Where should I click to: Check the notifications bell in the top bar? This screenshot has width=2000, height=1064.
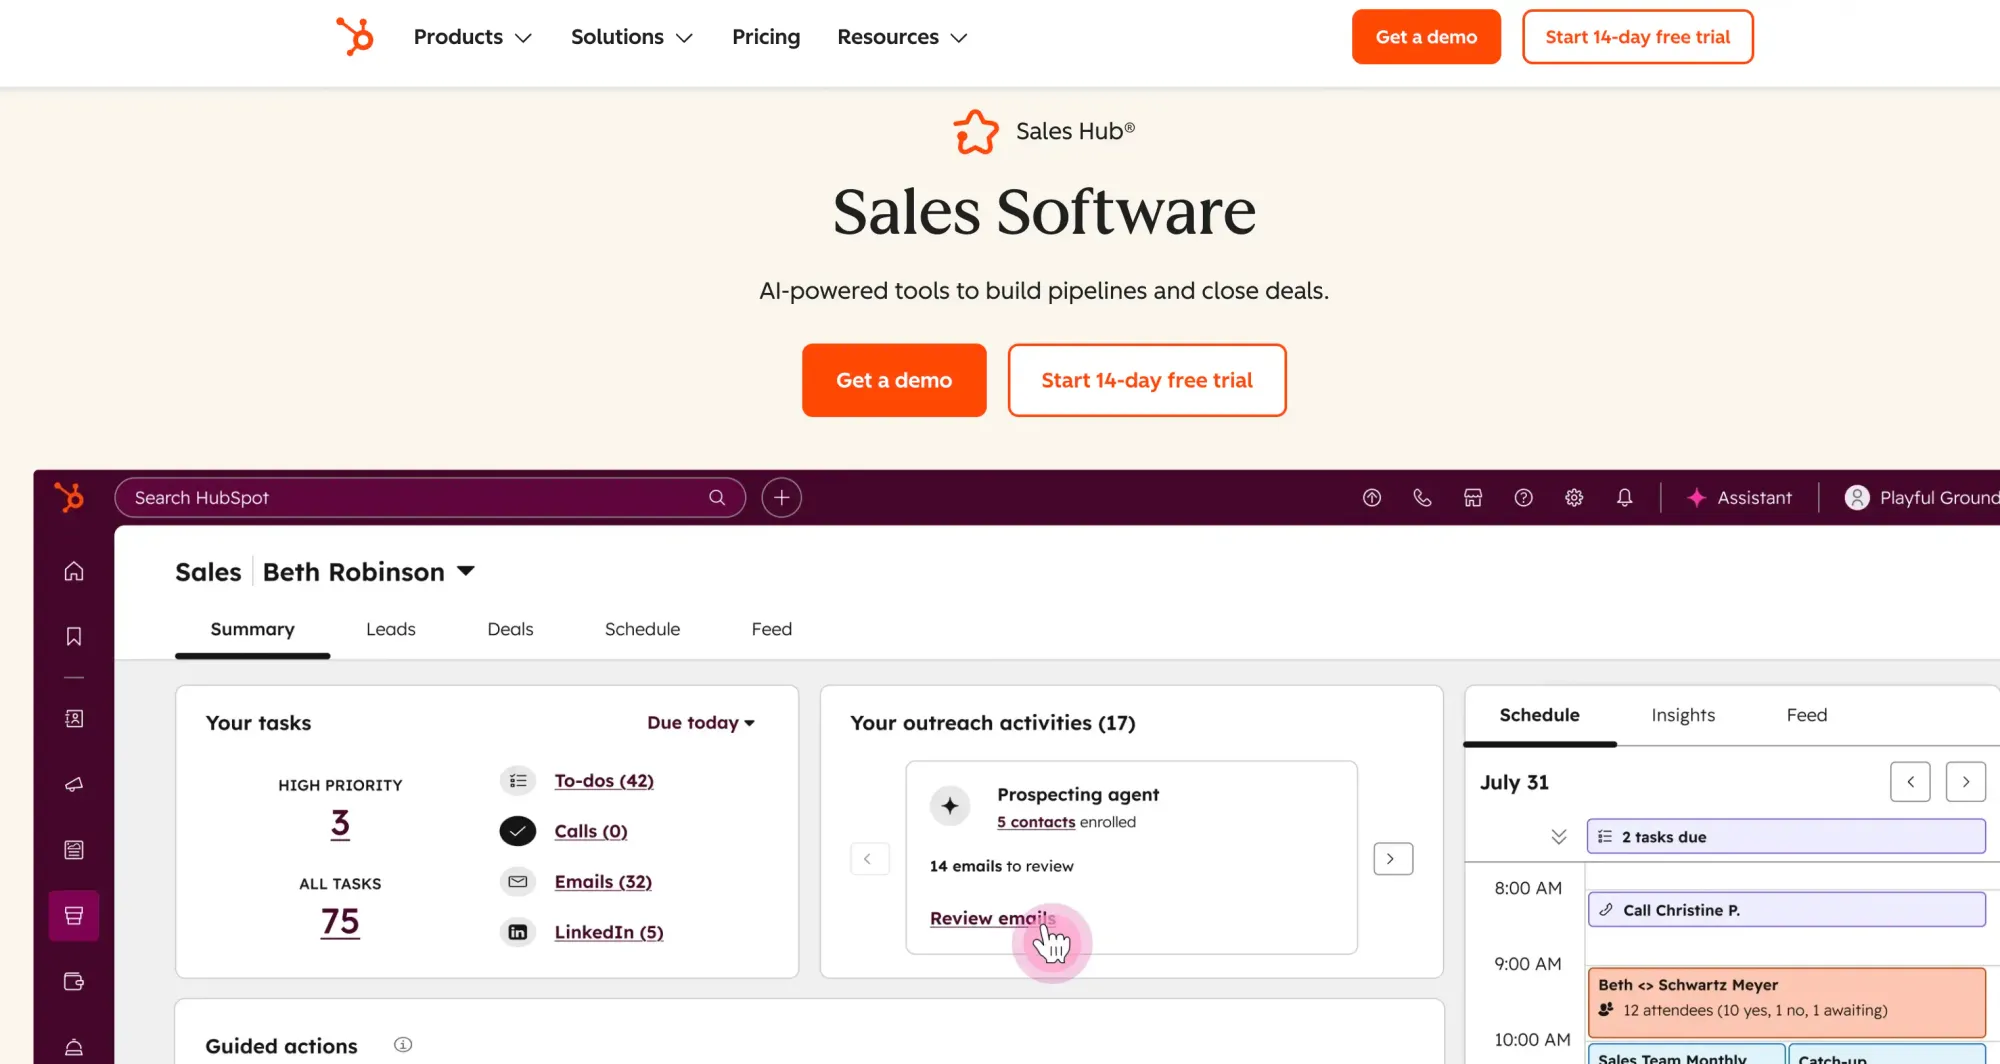point(1625,497)
